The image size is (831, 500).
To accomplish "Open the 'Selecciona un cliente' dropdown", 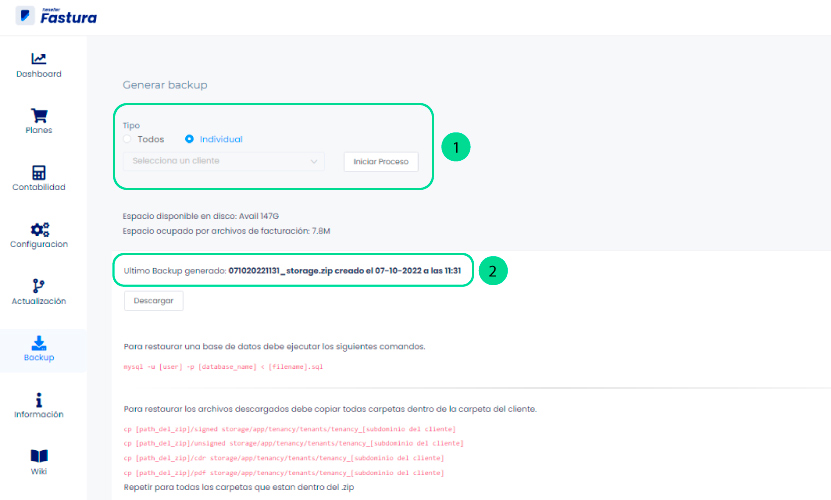I will (224, 161).
